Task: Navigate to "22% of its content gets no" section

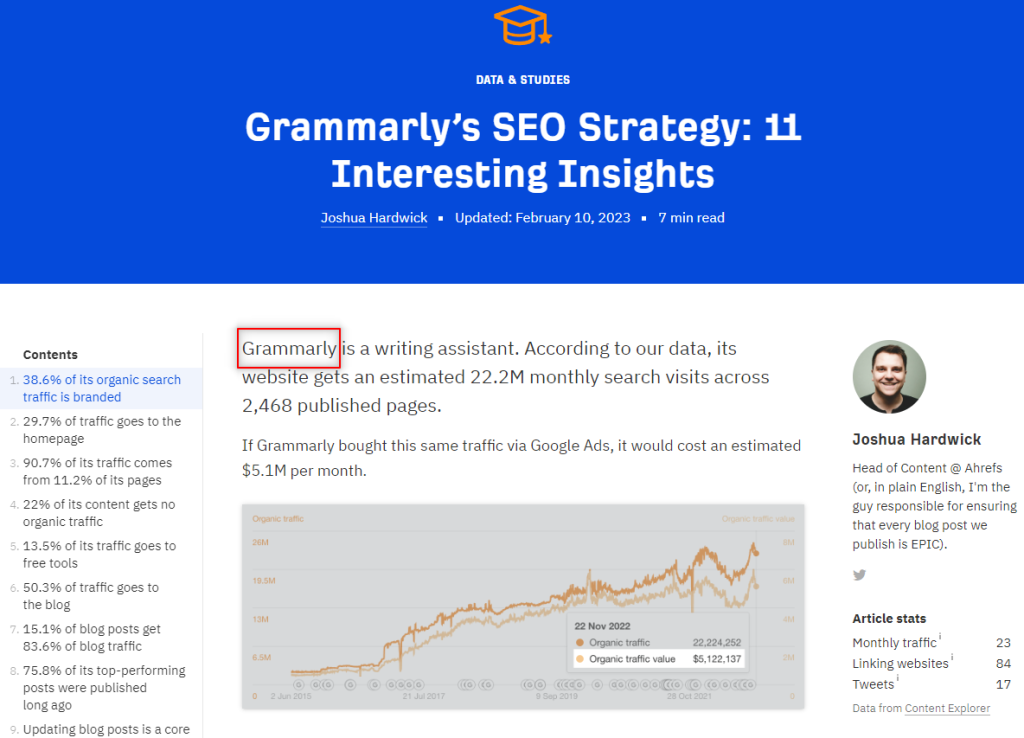Action: (x=98, y=513)
